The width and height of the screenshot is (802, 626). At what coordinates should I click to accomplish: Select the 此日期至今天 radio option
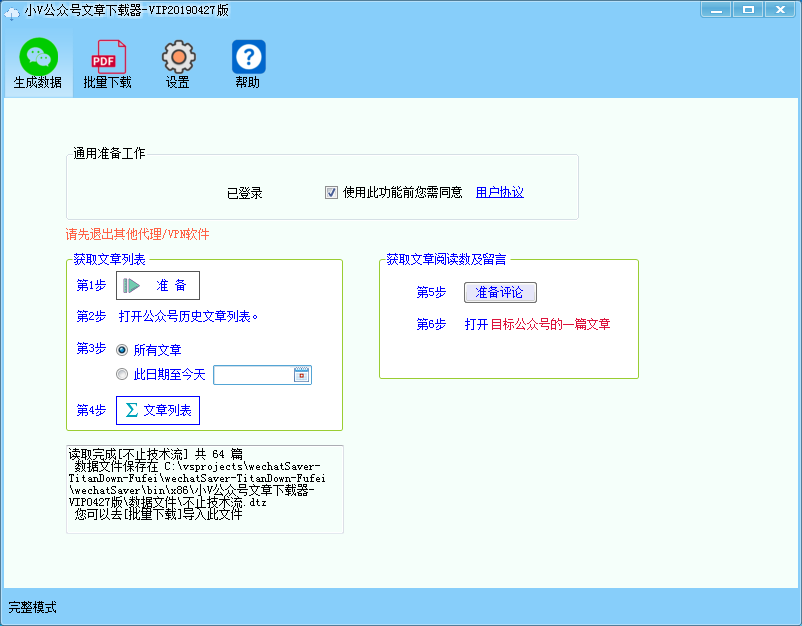(x=122, y=374)
